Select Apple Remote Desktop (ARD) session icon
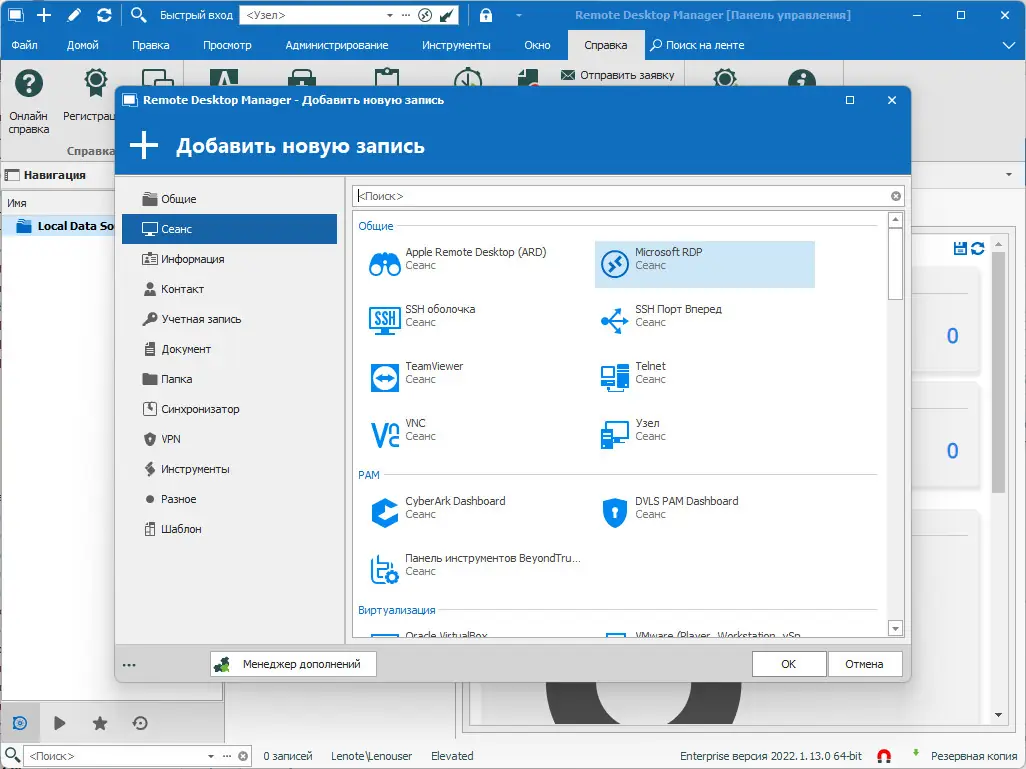 [x=385, y=264]
